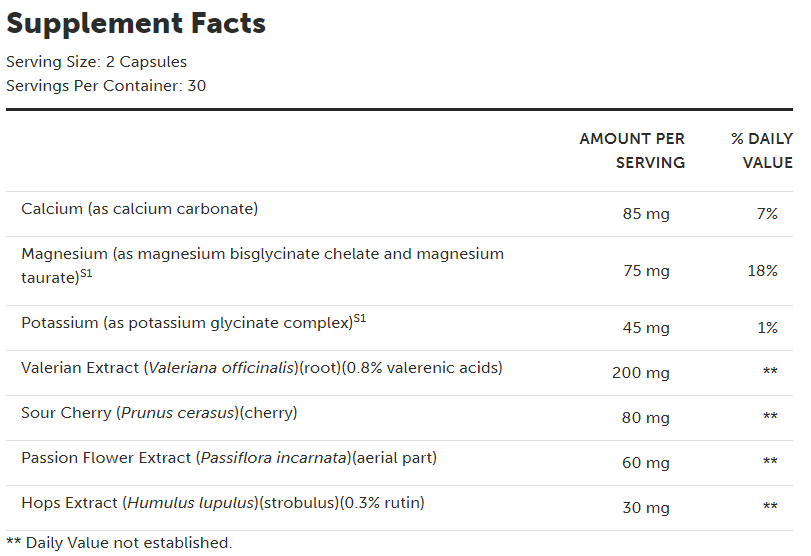This screenshot has height=556, width=811.
Task: Select the Potassium glycinate complex label
Action: [187, 323]
